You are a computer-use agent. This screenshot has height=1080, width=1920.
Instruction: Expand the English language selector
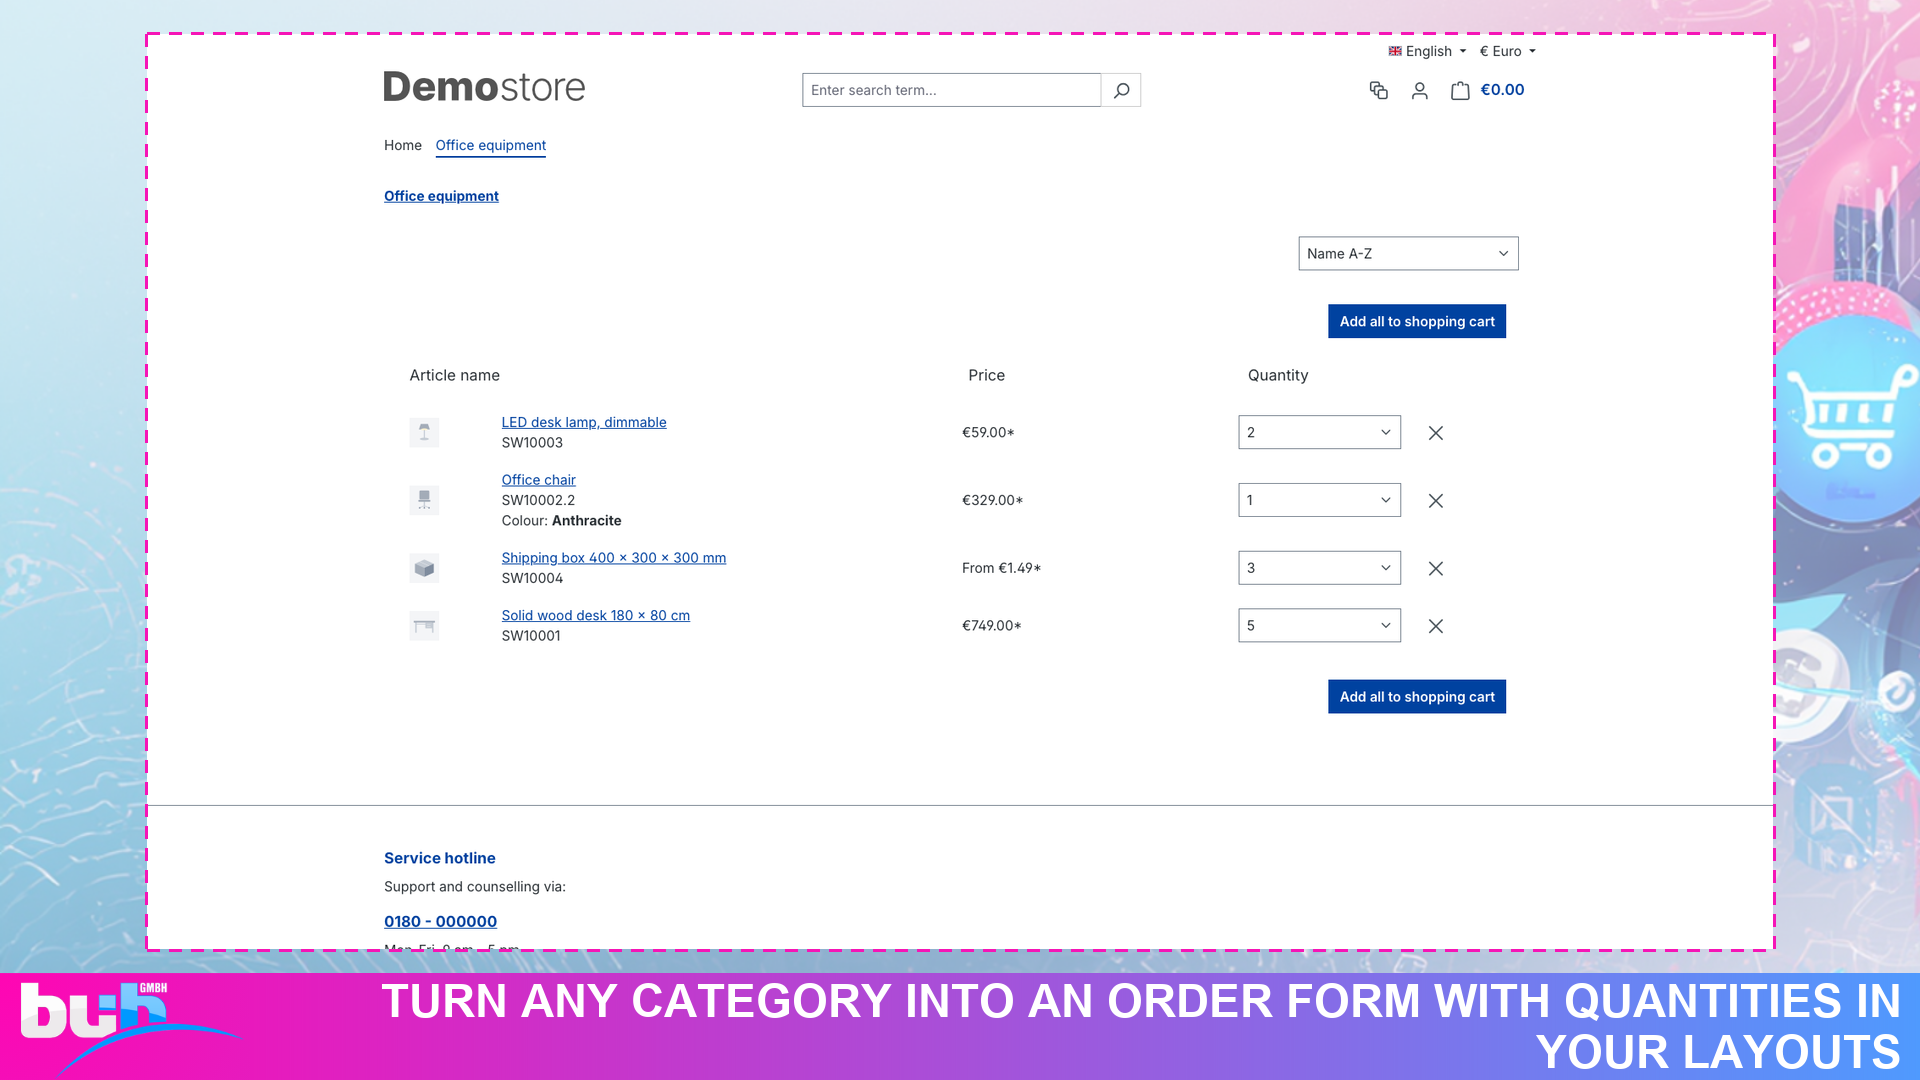[1427, 51]
